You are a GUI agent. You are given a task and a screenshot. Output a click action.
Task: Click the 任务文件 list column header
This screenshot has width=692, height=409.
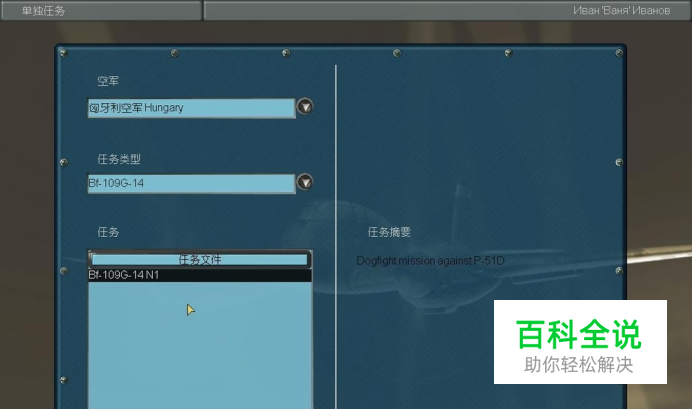tap(200, 259)
